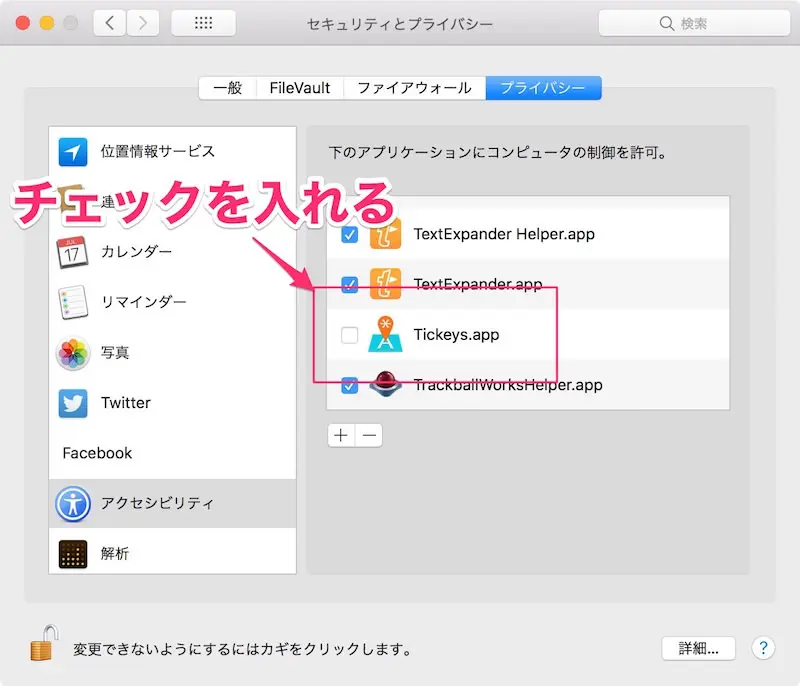Click the Tickeys.app icon
This screenshot has height=686, width=800.
pyautogui.click(x=385, y=334)
